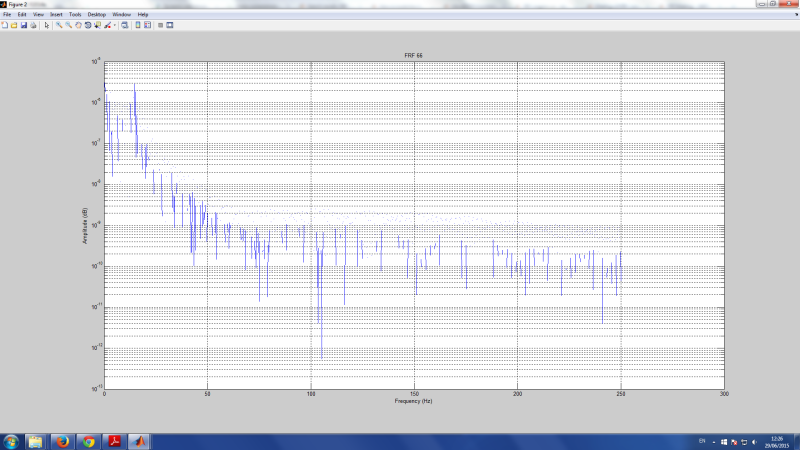Viewport: 800px width, 450px height.
Task: Click the Link Plot toolbar icon
Action: tap(124, 25)
